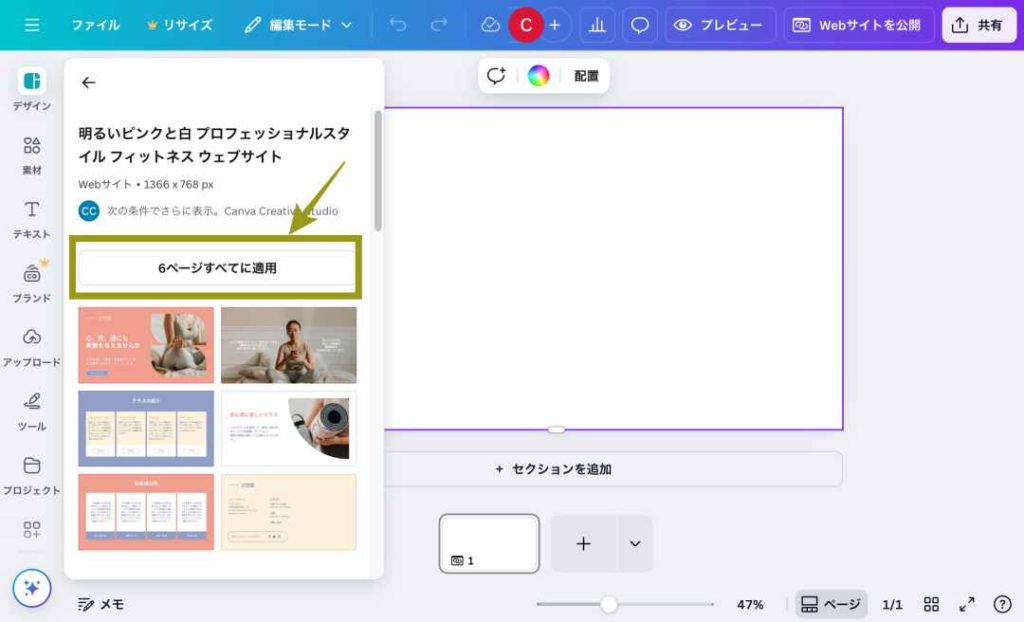Open the 素材 elements sidebar icon
This screenshot has width=1024, height=622.
click(32, 155)
